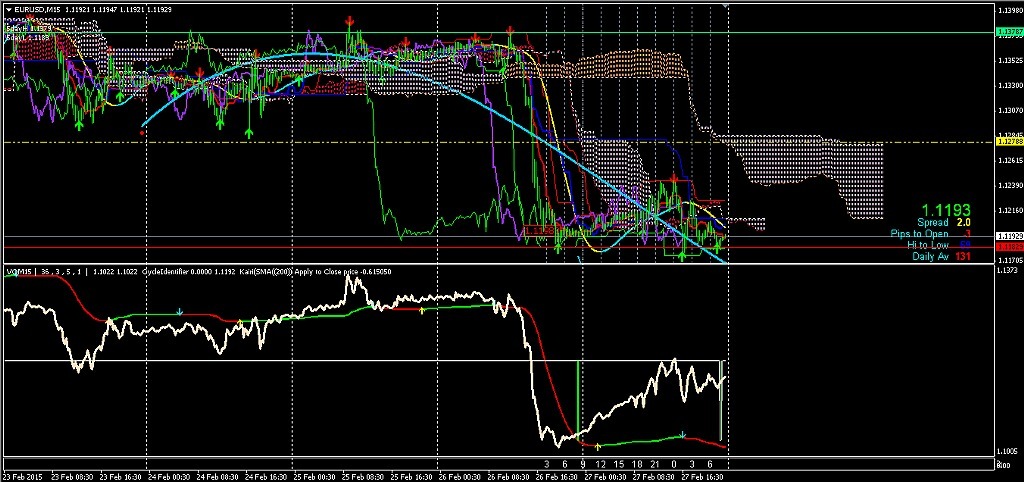The height and width of the screenshot is (482, 1024).
Task: Click the red 1.1198 level label on the chart
Action: [x=539, y=231]
